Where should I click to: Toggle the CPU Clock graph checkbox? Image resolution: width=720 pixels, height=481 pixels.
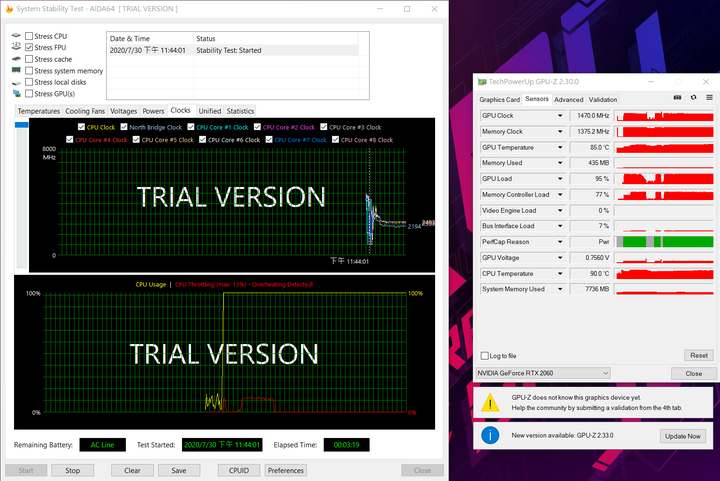click(x=81, y=127)
